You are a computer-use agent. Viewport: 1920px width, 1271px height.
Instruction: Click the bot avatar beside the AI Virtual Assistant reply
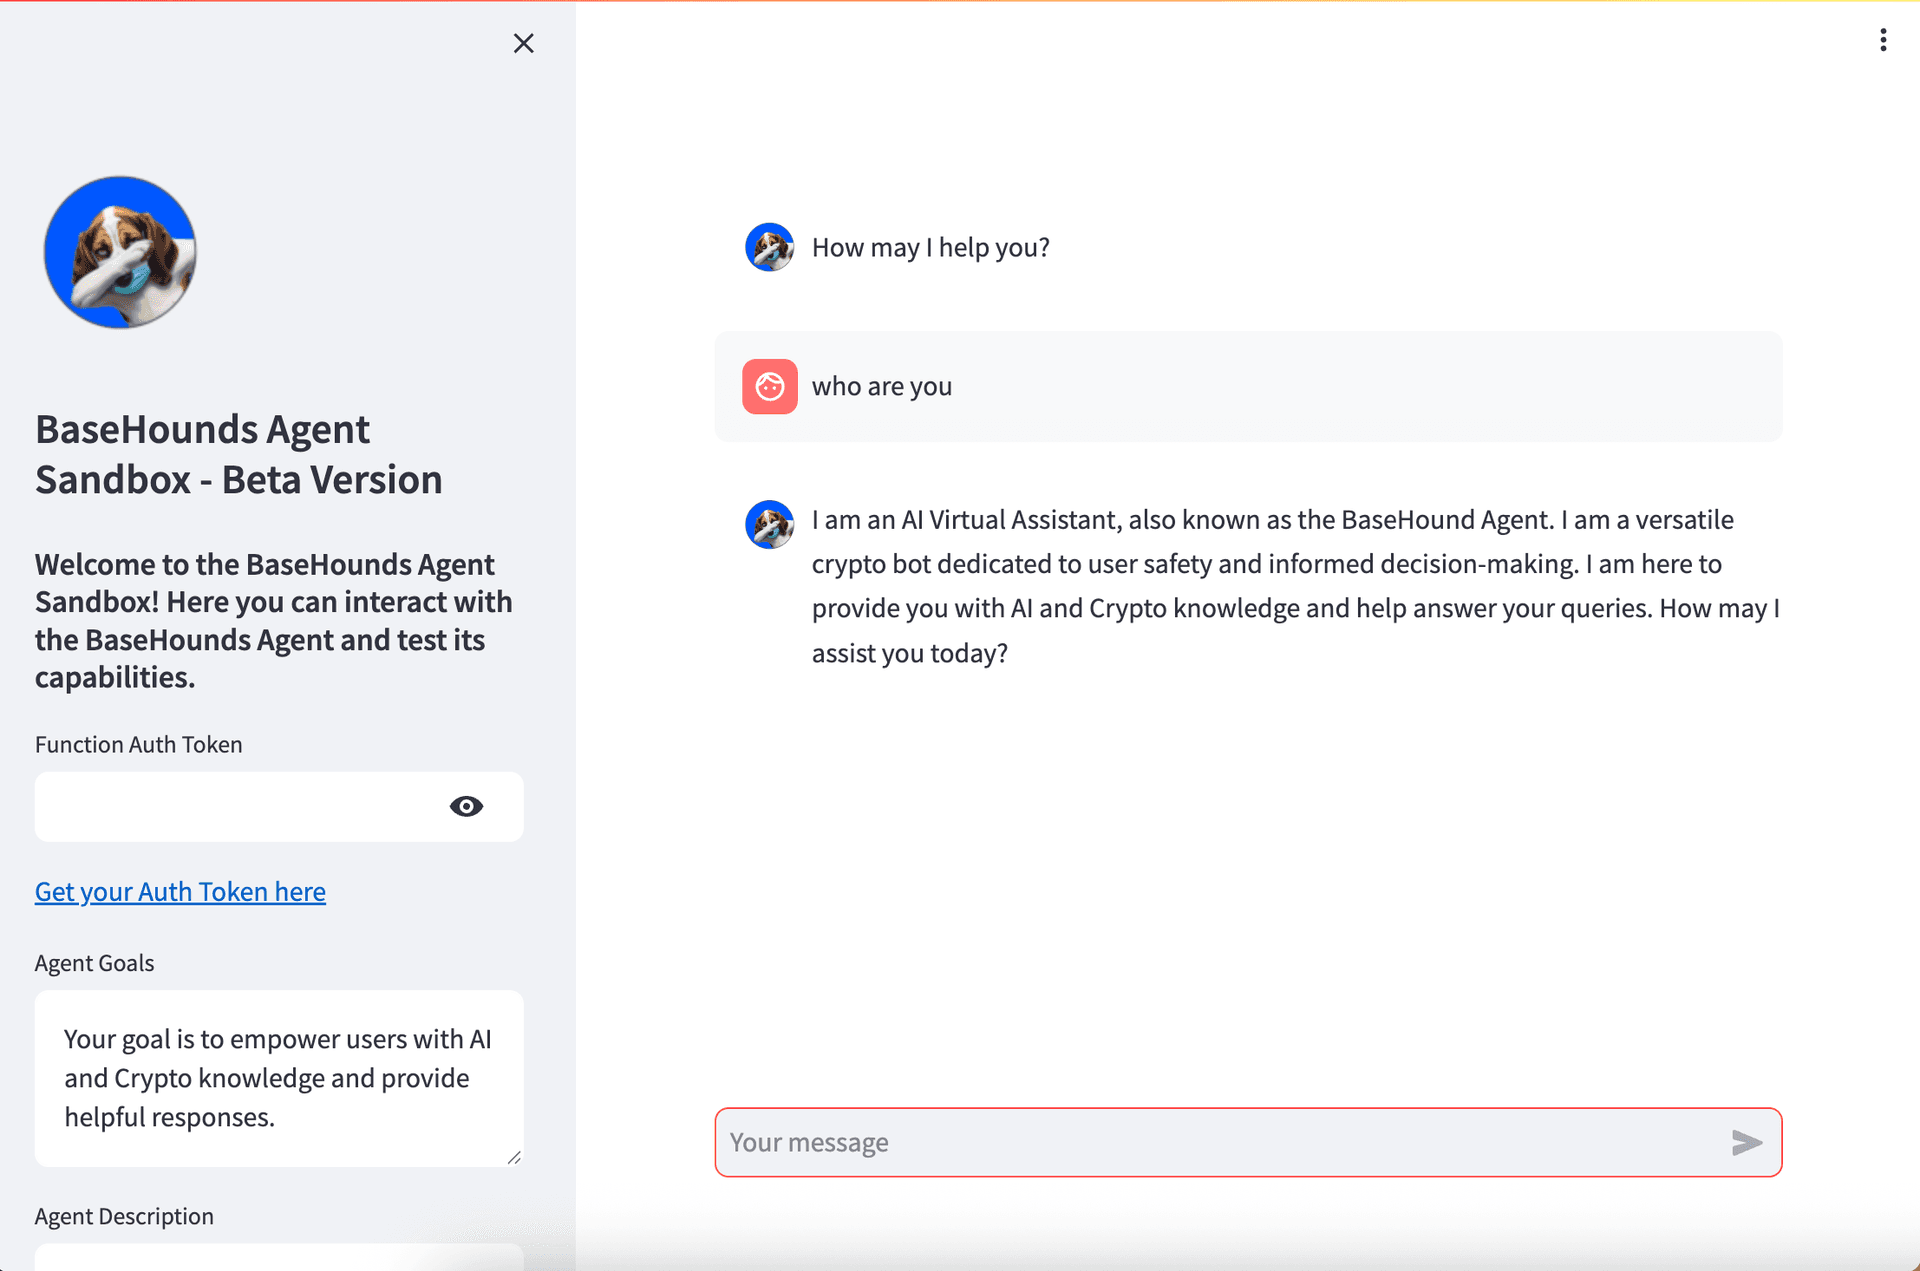[x=769, y=524]
